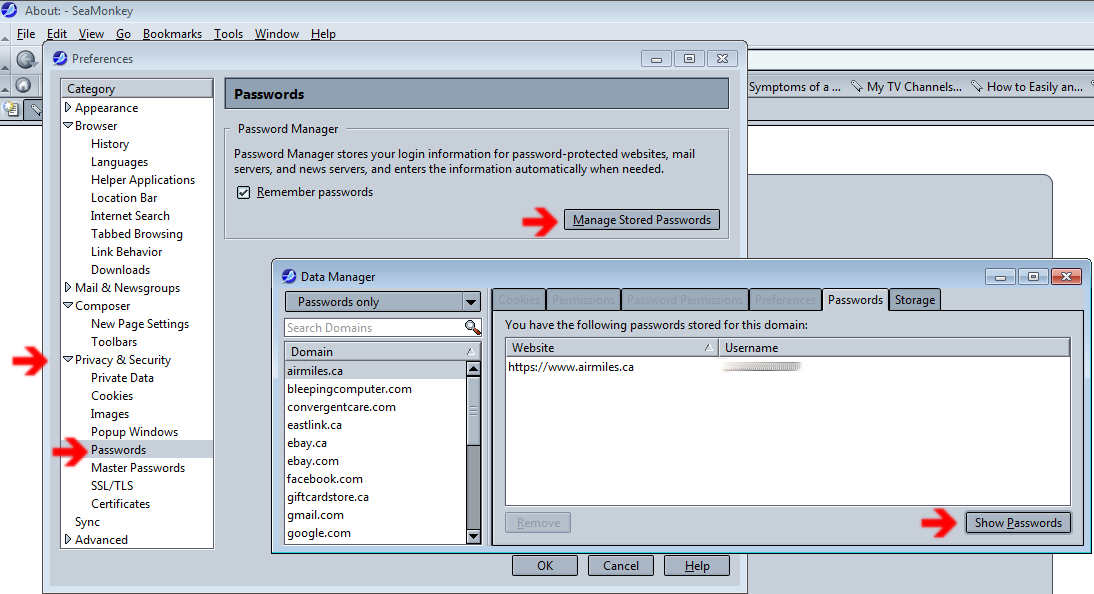Open Tabbed Browsing category

click(x=137, y=234)
